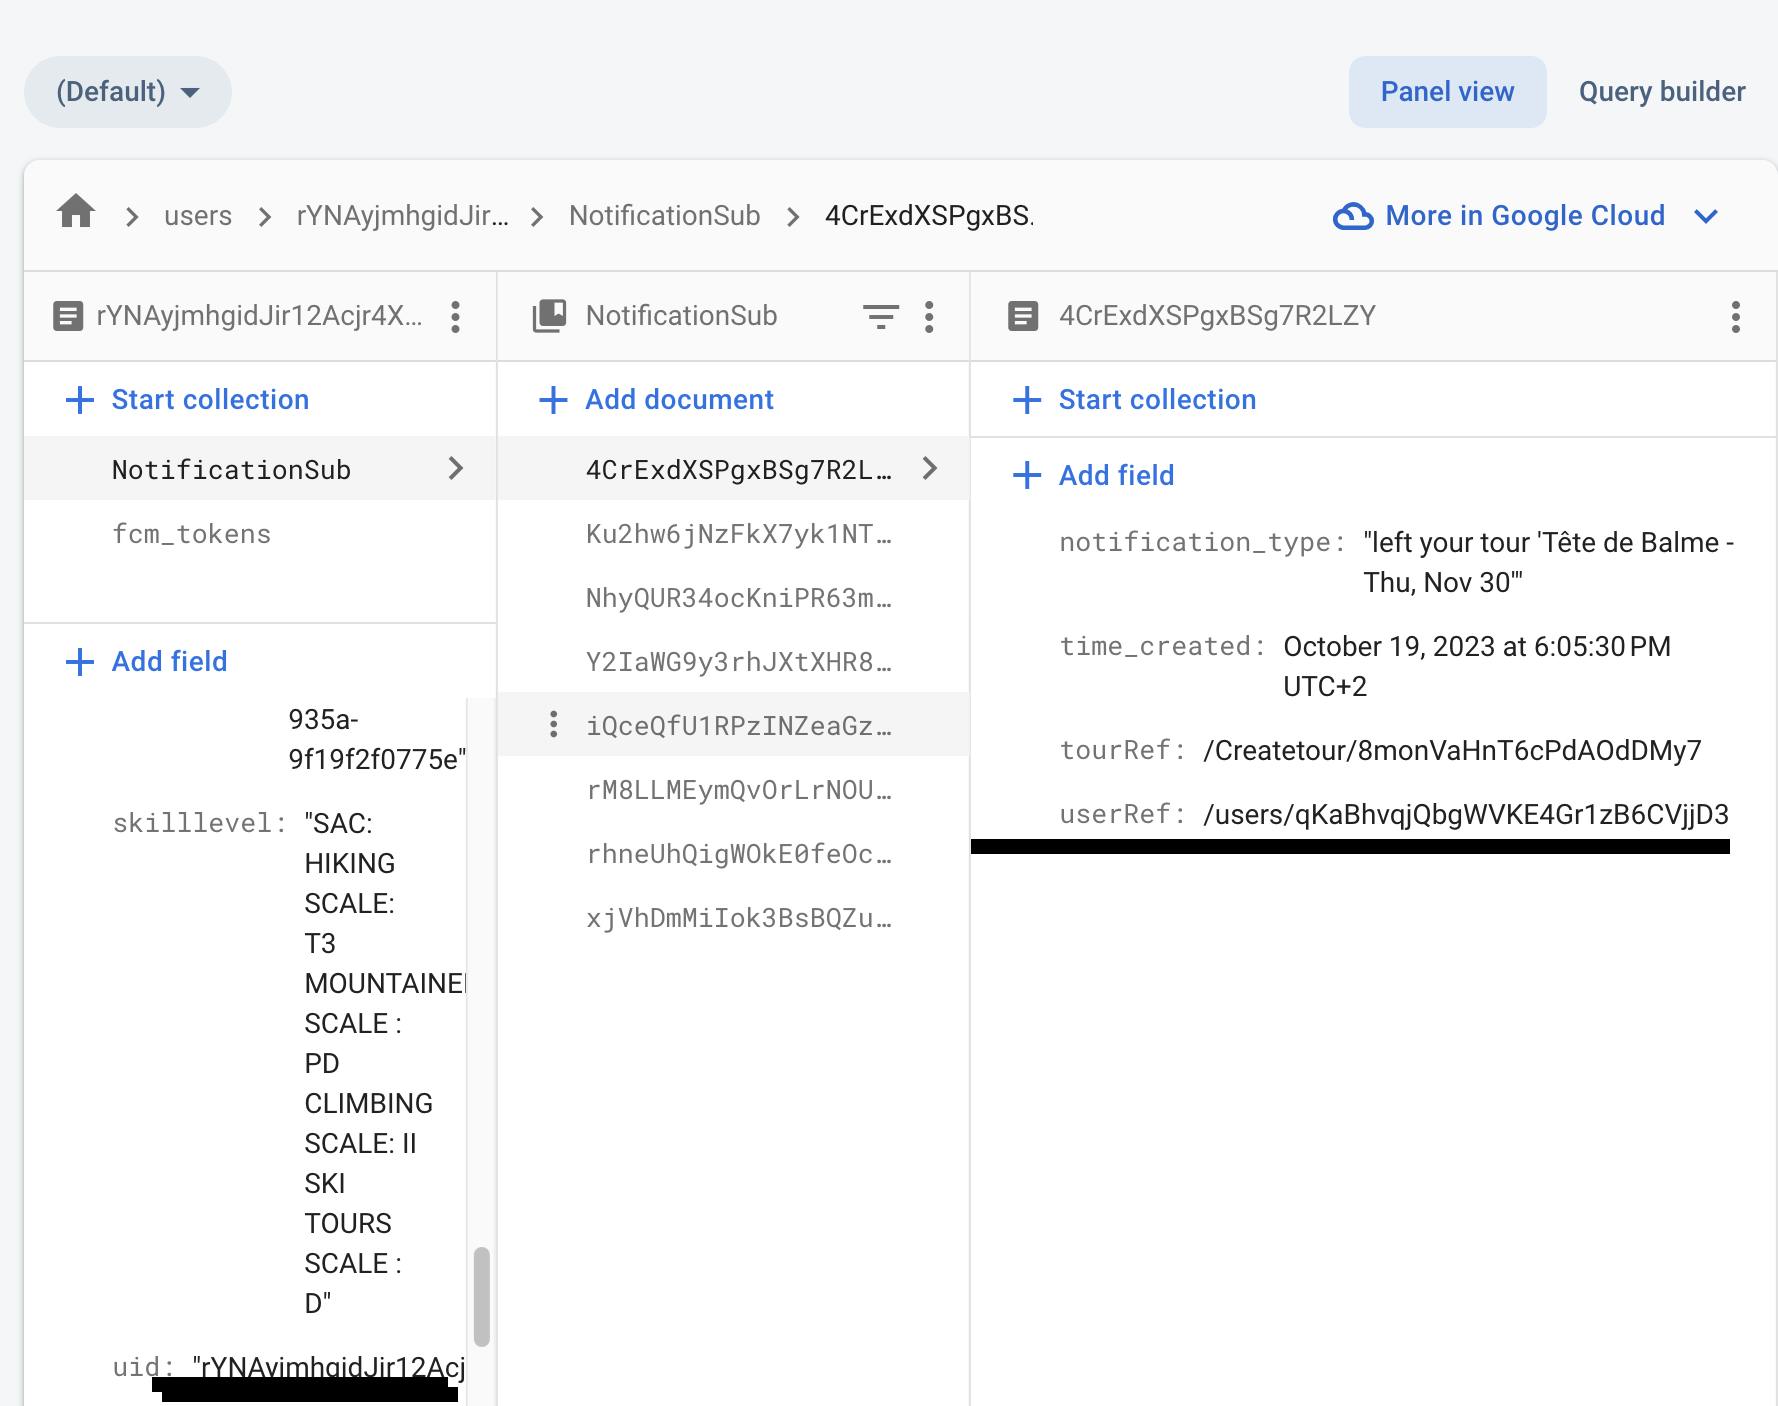This screenshot has width=1778, height=1406.
Task: Open the NotificationSub filter icon
Action: click(880, 317)
